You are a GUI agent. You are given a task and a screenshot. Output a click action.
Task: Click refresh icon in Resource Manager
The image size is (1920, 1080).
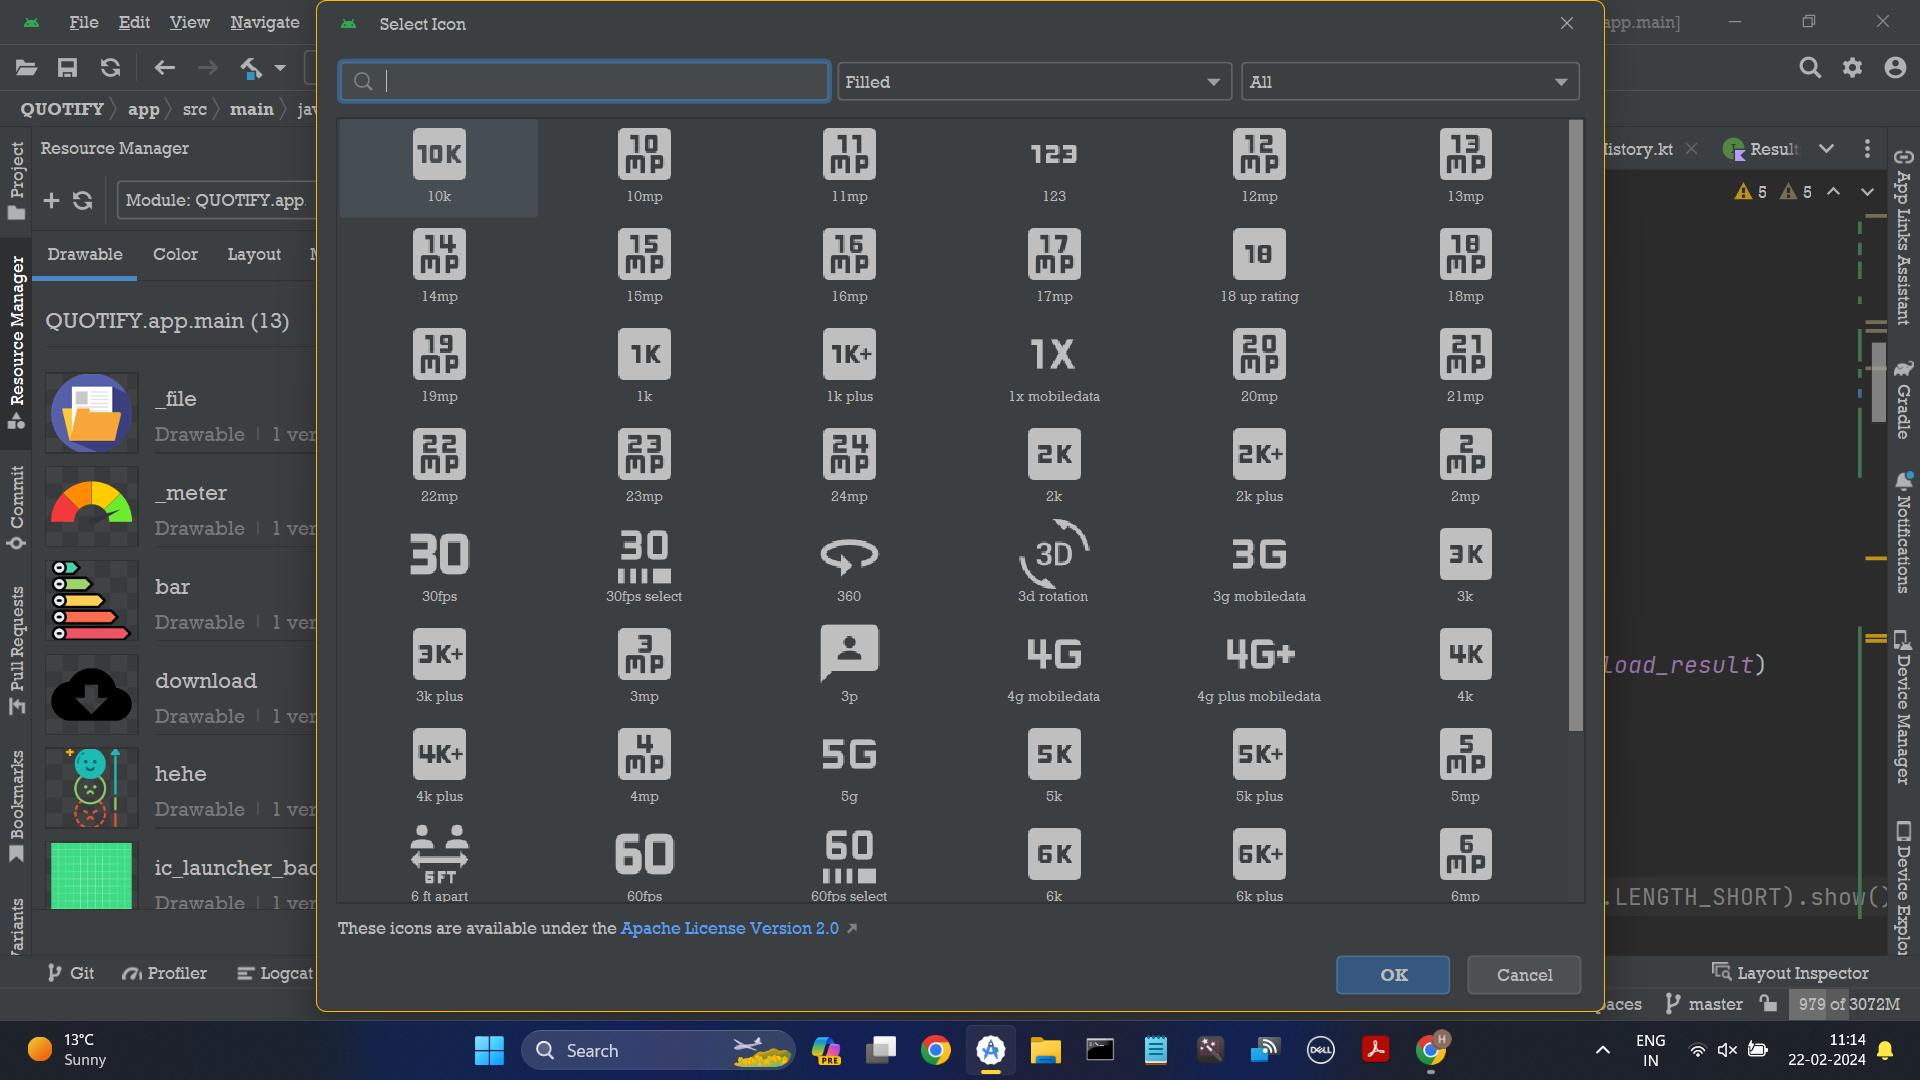[x=83, y=200]
